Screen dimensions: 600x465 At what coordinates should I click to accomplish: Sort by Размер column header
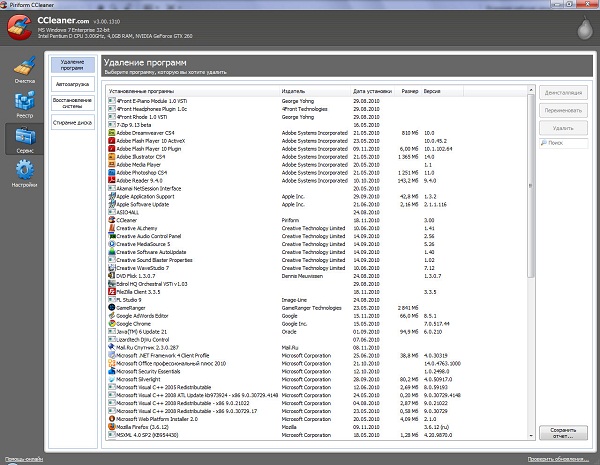pos(408,91)
